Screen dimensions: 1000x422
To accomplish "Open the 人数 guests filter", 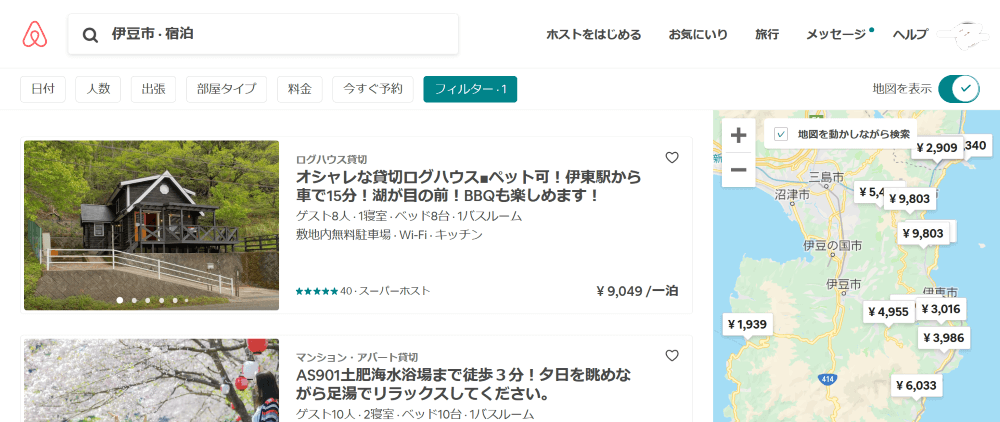I will [98, 89].
